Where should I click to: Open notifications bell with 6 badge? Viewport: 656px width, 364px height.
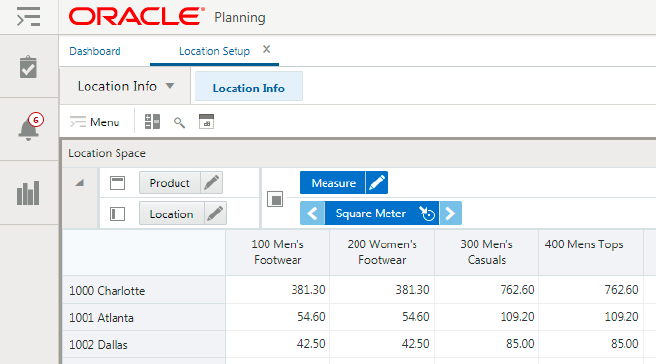[x=30, y=126]
